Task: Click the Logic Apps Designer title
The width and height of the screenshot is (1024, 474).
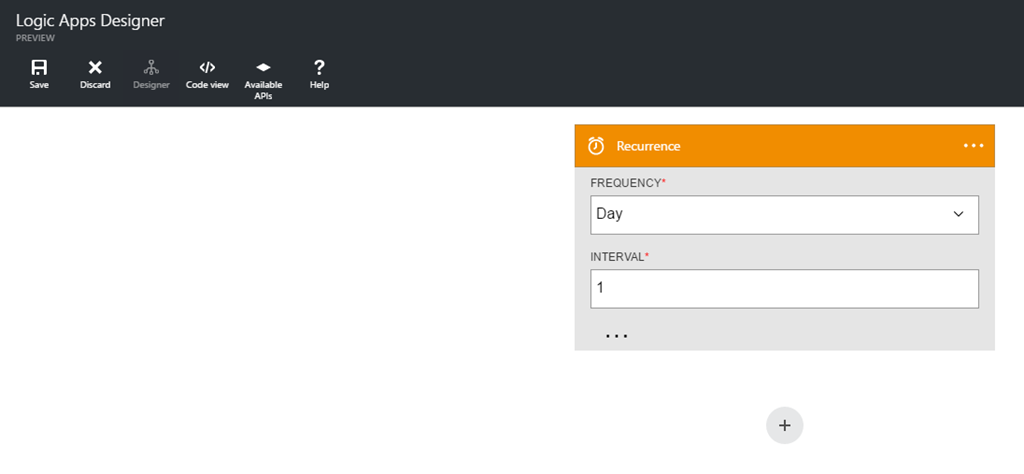Action: (90, 20)
